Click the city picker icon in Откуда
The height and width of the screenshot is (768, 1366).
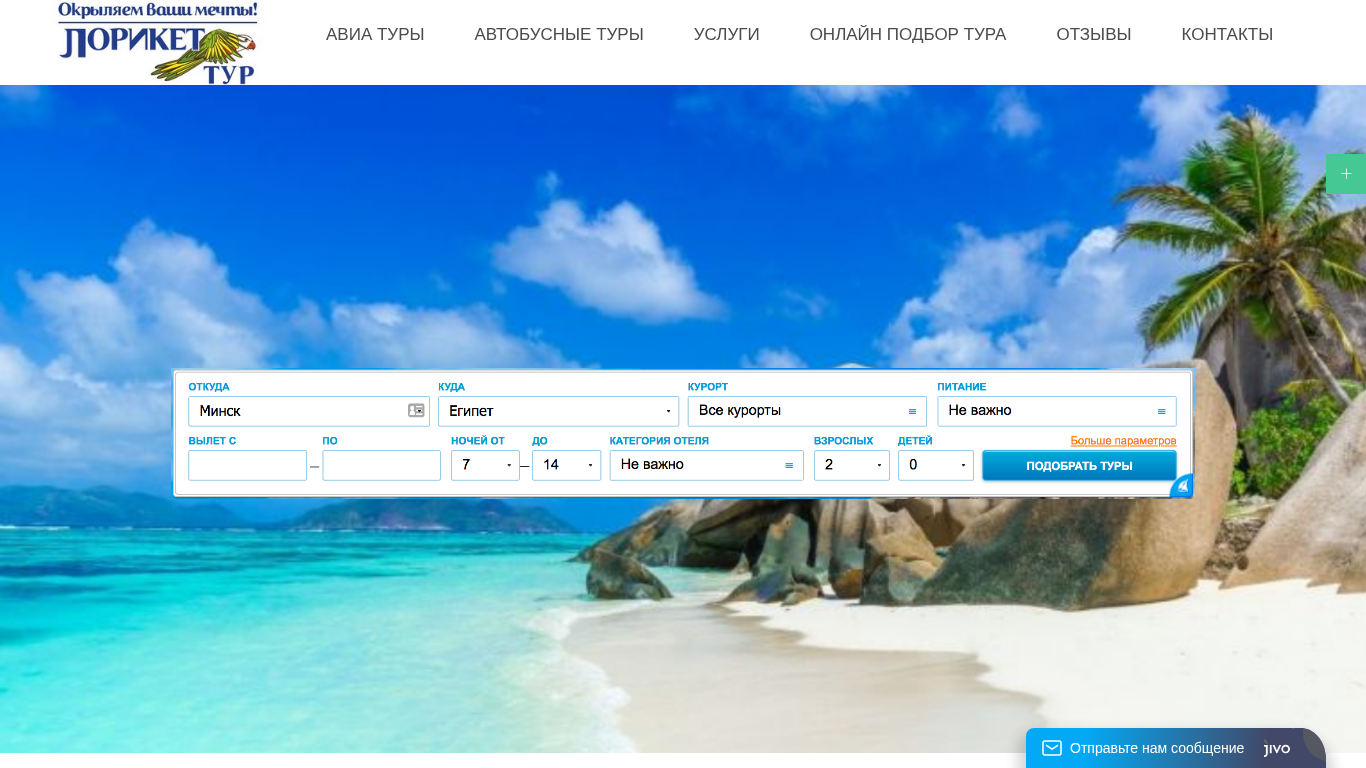[x=416, y=411]
